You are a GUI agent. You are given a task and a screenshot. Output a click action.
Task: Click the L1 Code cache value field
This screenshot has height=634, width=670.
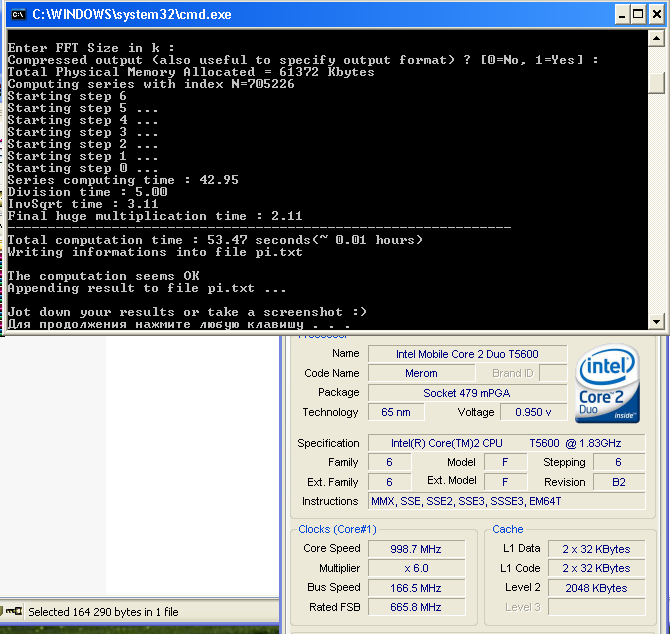(x=597, y=568)
